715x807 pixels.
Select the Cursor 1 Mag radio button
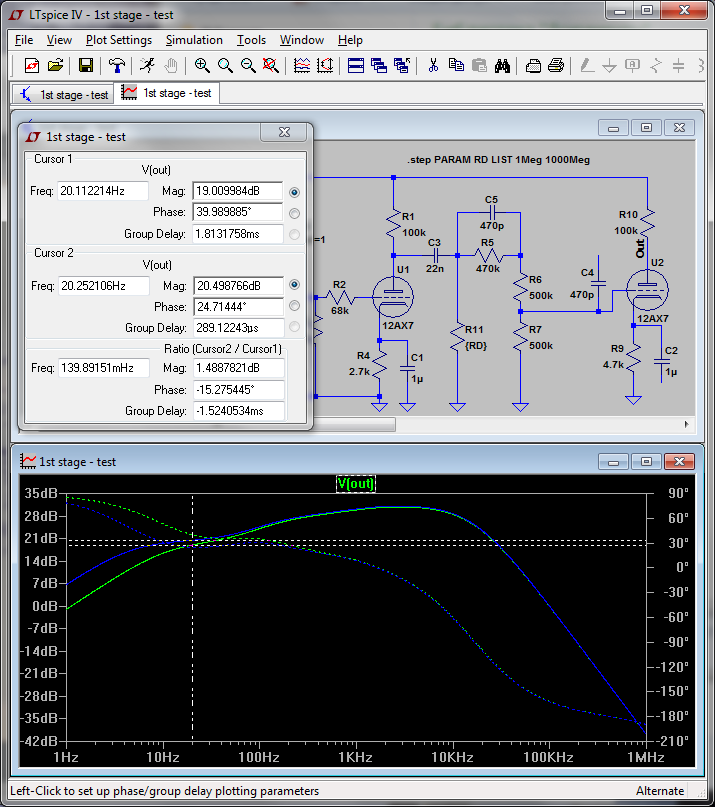(x=294, y=192)
